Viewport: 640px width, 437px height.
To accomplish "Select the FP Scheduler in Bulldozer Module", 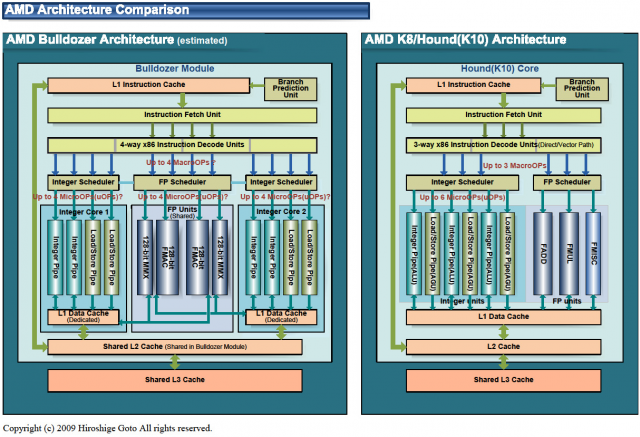I will click(x=182, y=182).
